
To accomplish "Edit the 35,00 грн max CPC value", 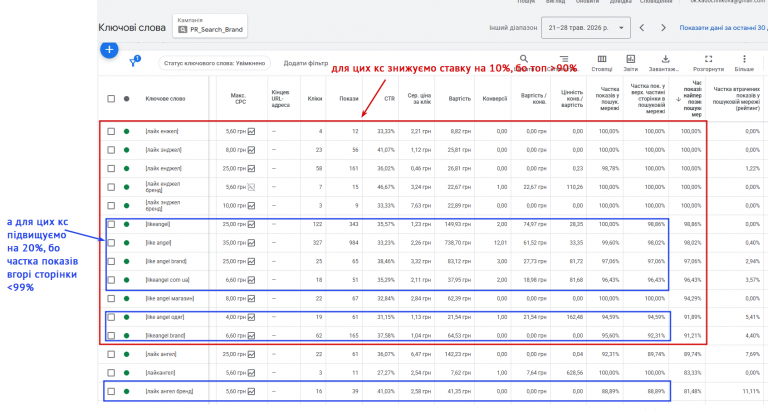I will pyautogui.click(x=235, y=243).
